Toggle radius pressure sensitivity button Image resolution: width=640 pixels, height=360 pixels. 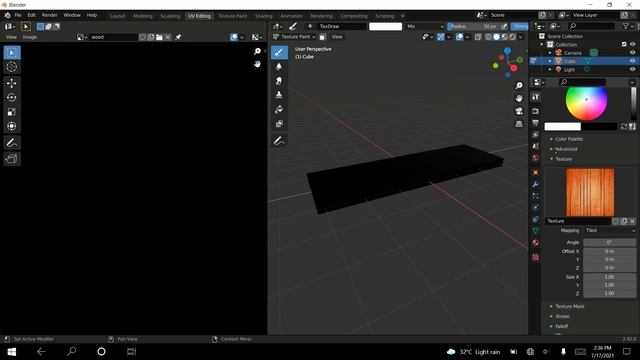pyautogui.click(x=504, y=26)
